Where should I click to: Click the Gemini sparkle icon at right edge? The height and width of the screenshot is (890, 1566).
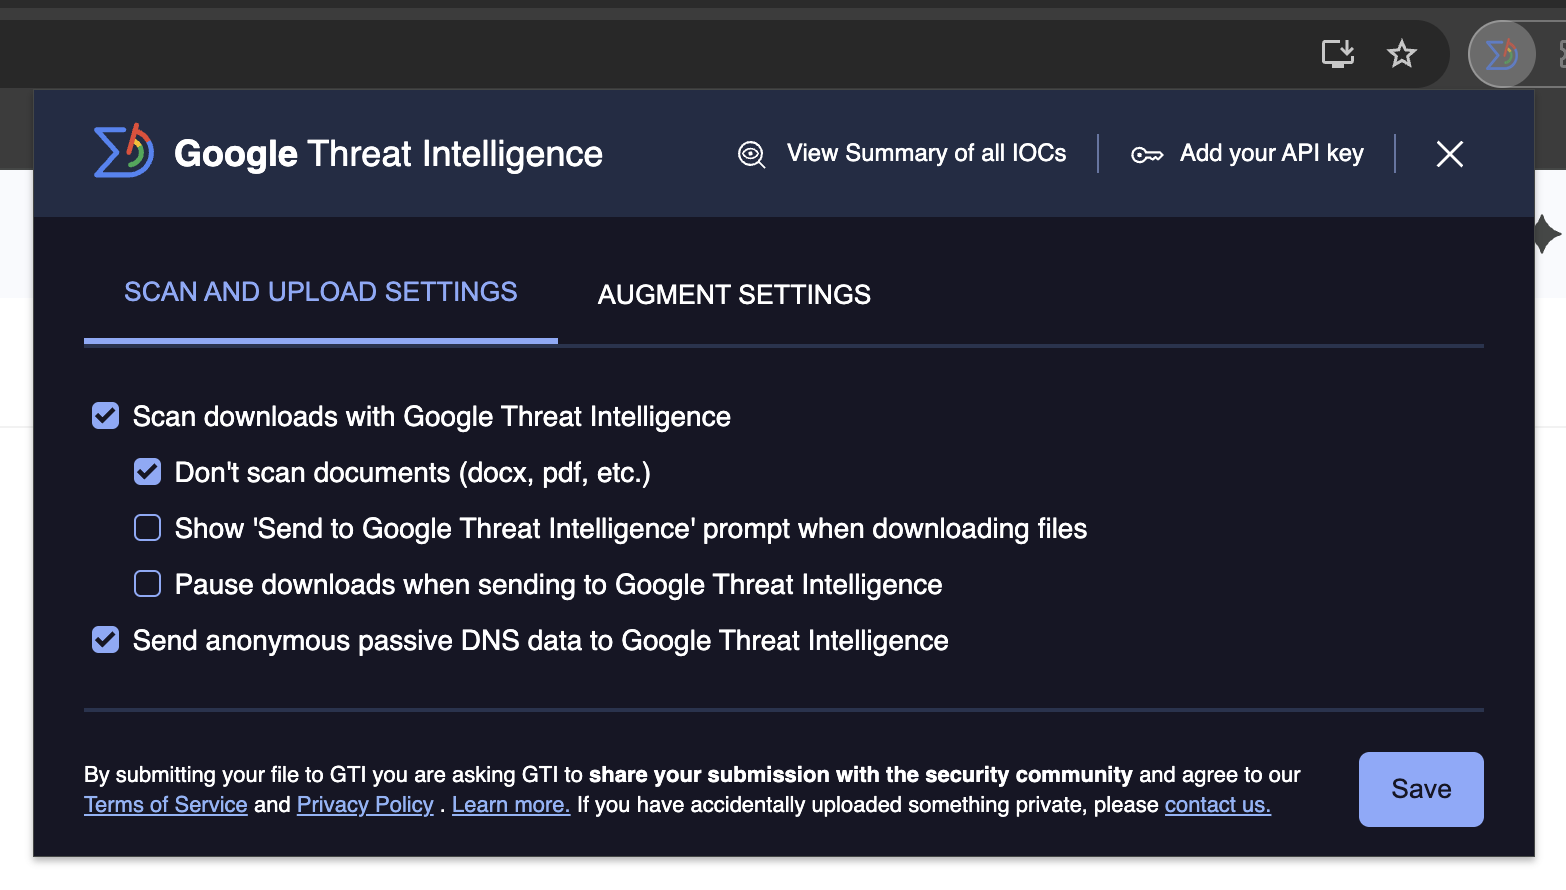(1547, 234)
